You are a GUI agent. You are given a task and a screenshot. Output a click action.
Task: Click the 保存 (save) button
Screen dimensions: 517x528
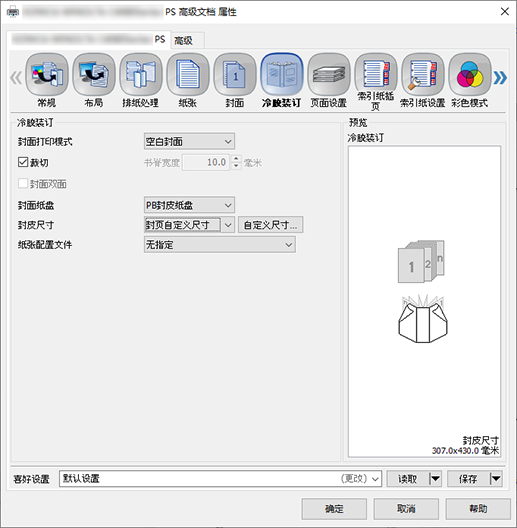tap(468, 478)
